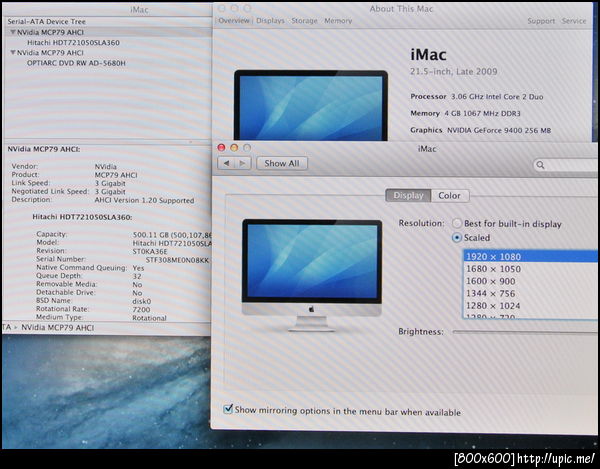Click the iMac picture in Displays preferences
This screenshot has height=469, width=600.
tap(312, 275)
